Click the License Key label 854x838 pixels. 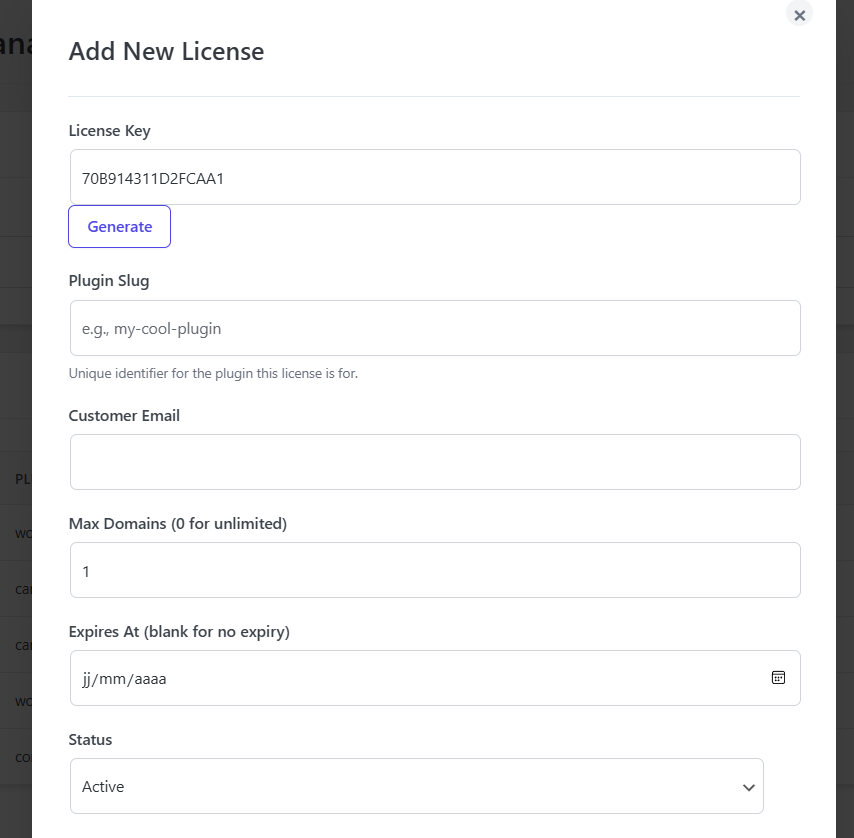click(x=109, y=131)
